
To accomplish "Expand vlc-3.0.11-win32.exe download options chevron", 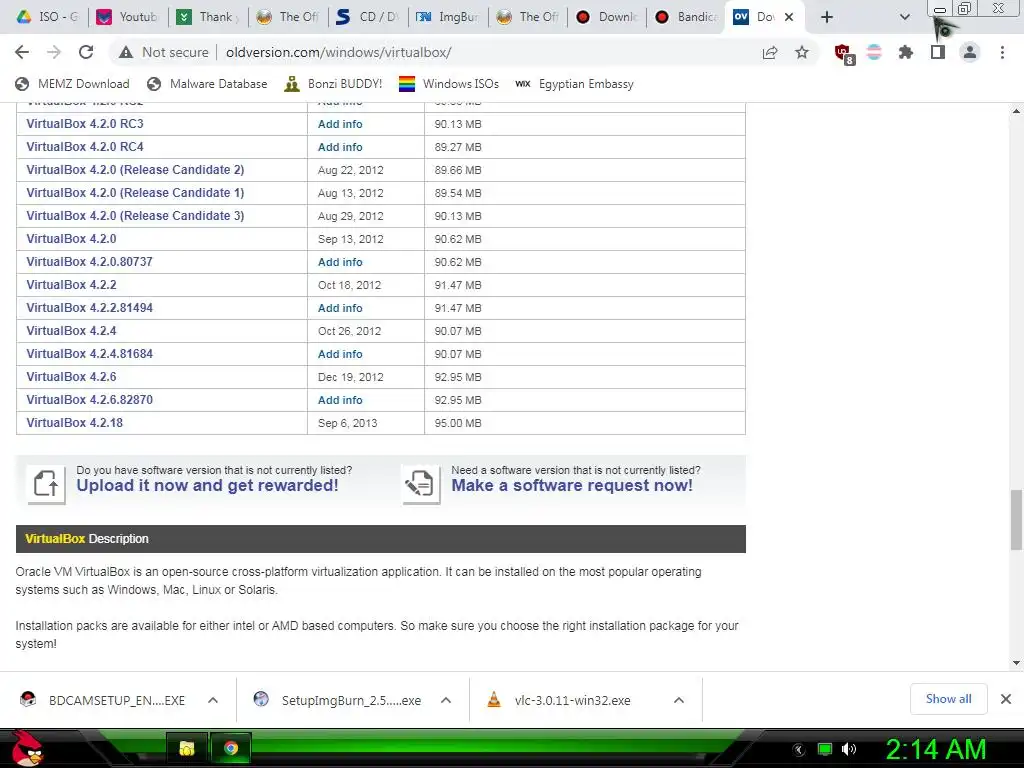I will pos(679,700).
